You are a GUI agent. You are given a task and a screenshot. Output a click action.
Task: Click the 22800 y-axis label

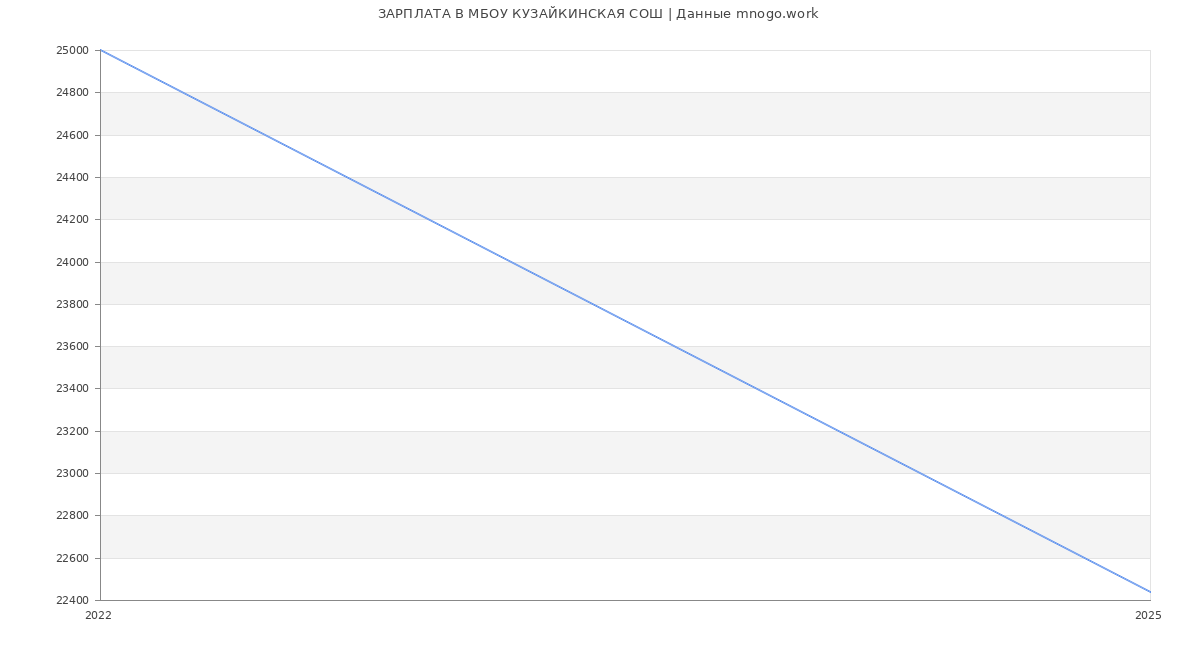(x=72, y=516)
